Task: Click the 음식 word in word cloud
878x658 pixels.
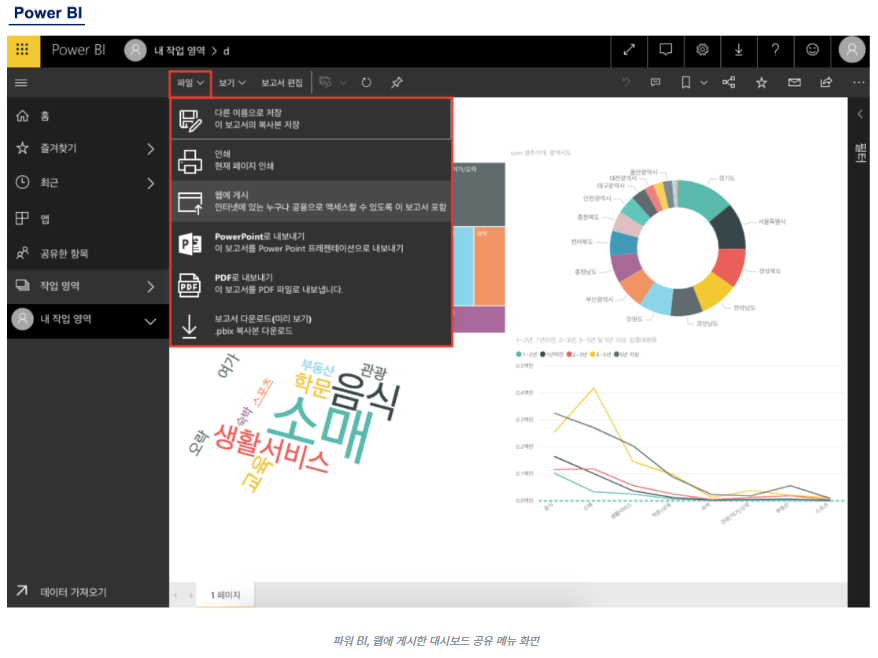Action: point(365,396)
